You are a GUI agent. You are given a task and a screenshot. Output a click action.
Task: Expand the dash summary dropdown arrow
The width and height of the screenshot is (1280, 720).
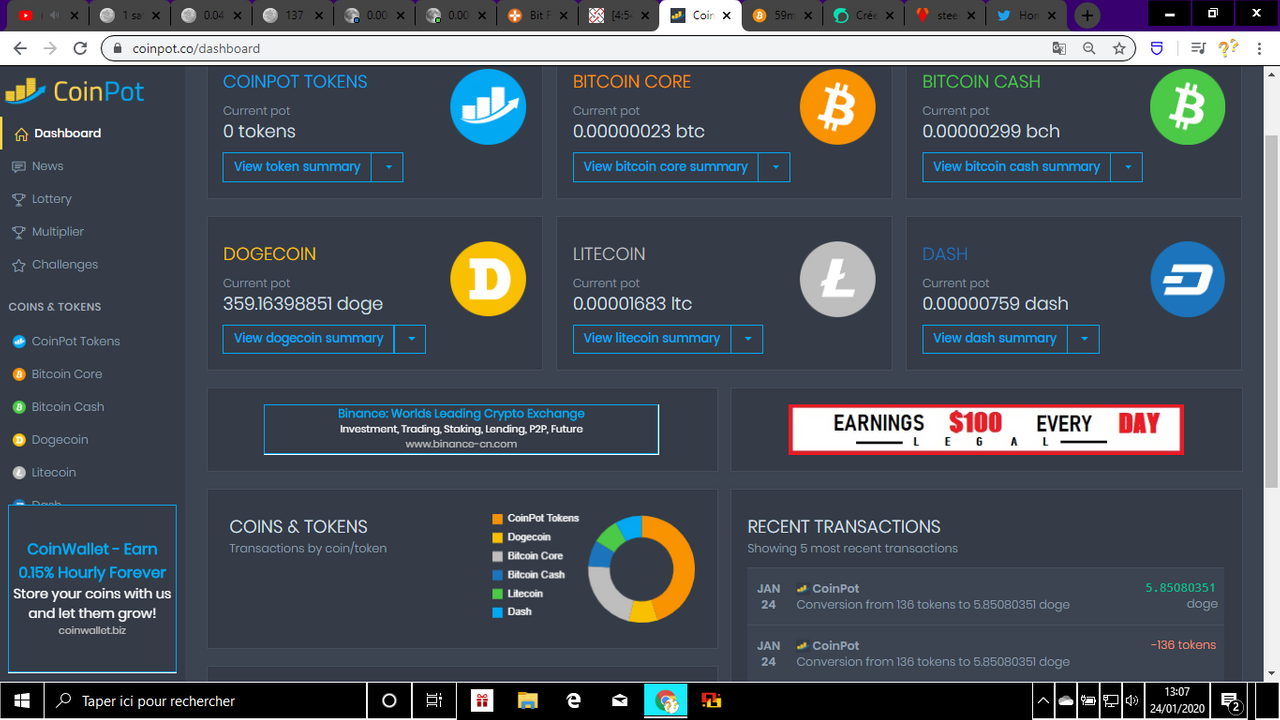1084,339
